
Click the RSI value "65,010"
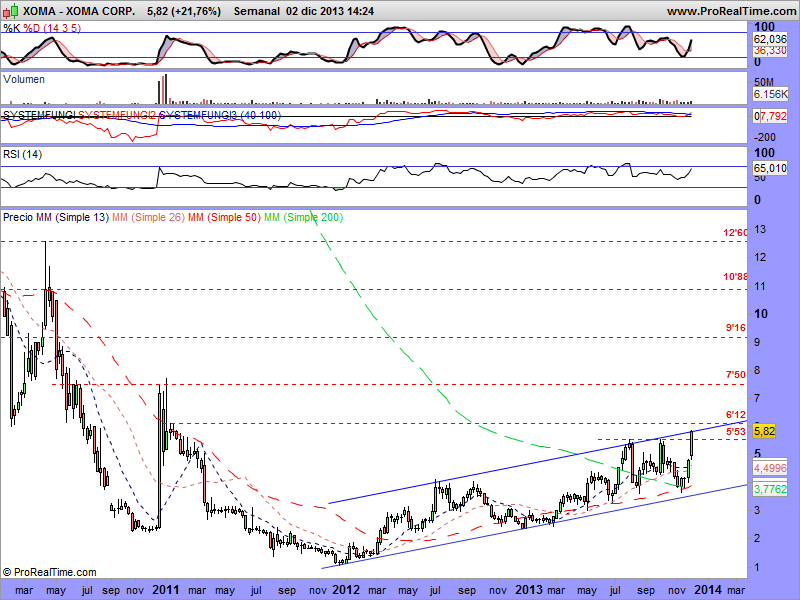[x=770, y=168]
